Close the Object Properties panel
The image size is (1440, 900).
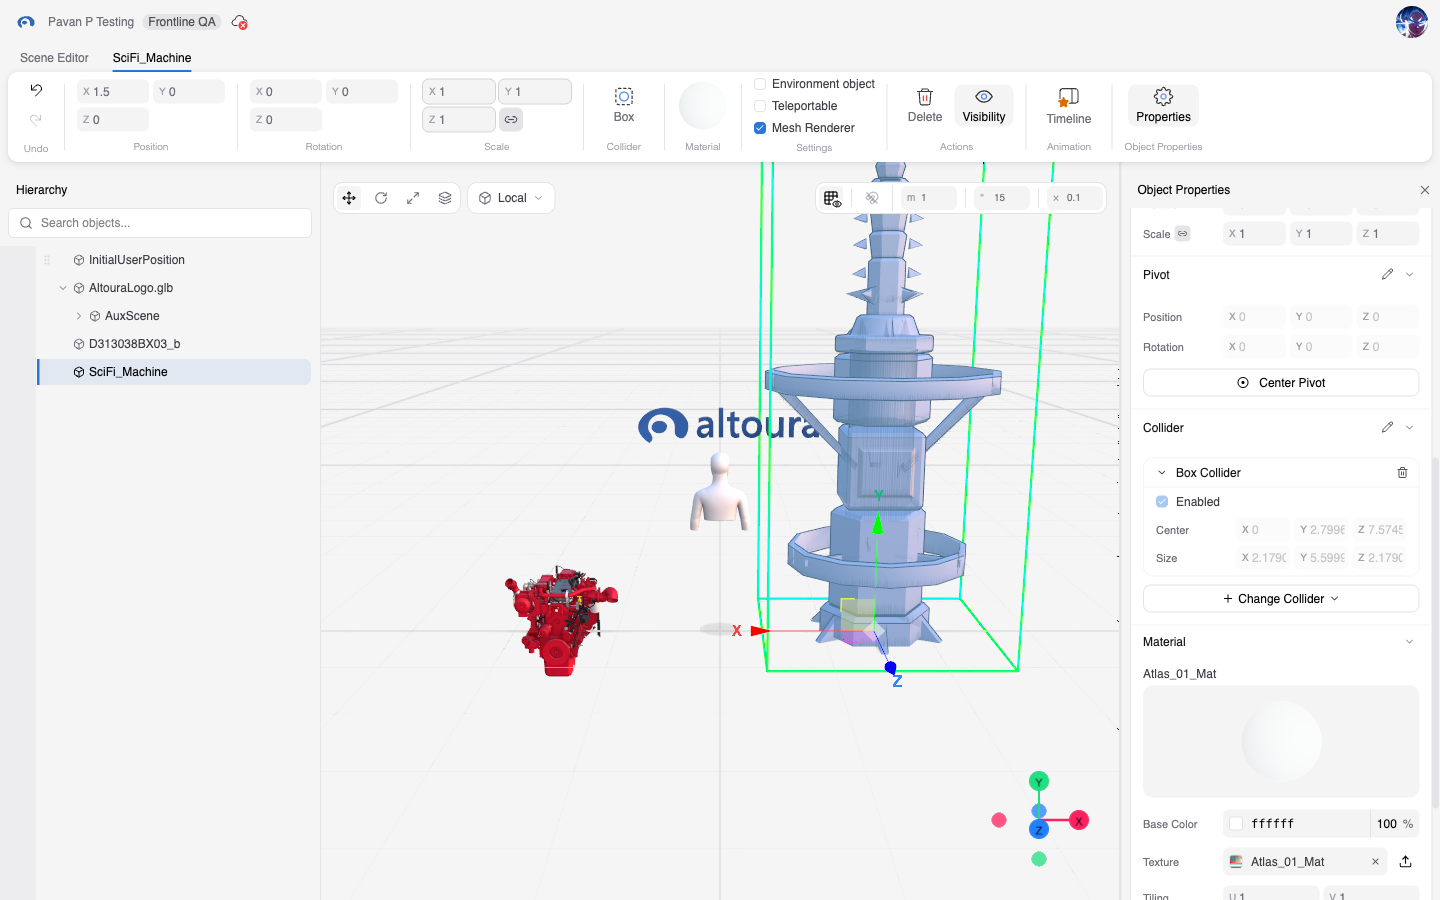1425,190
